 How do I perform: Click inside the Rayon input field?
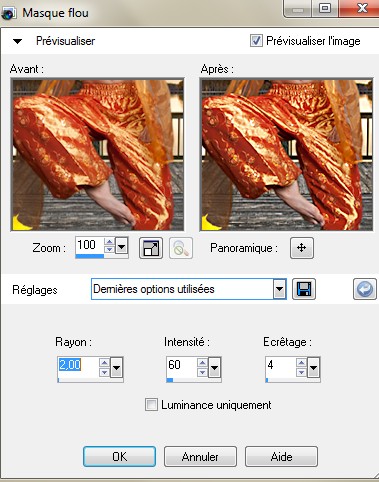coord(78,367)
